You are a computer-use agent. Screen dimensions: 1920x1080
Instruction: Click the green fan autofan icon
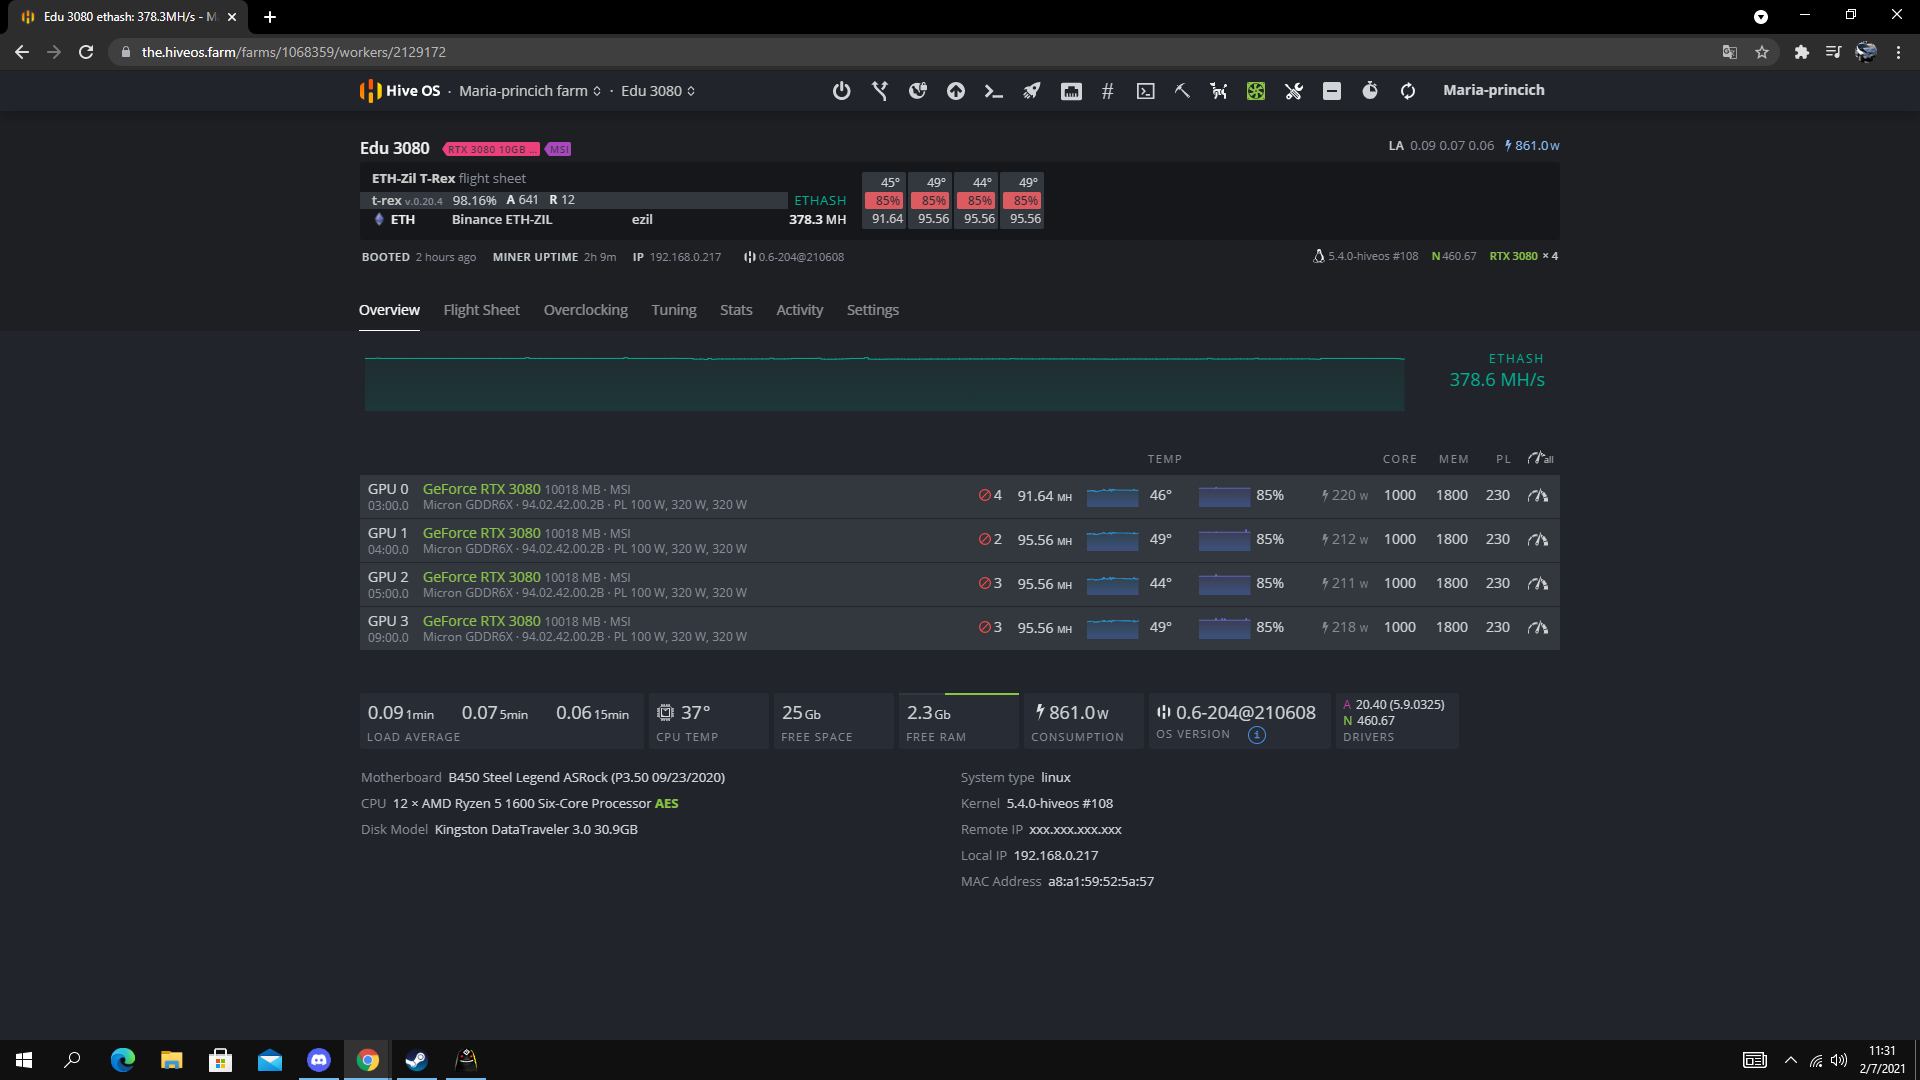[x=1256, y=91]
